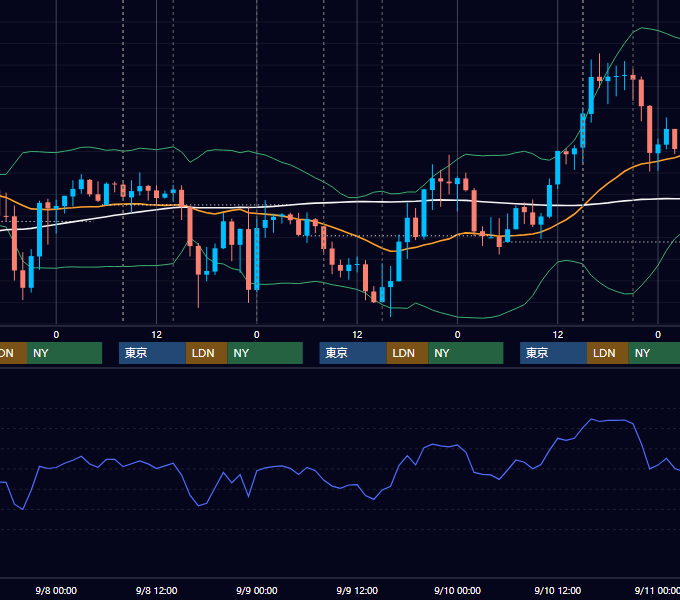Click hour label 0 above 9/10 00:00

[x=458, y=335]
